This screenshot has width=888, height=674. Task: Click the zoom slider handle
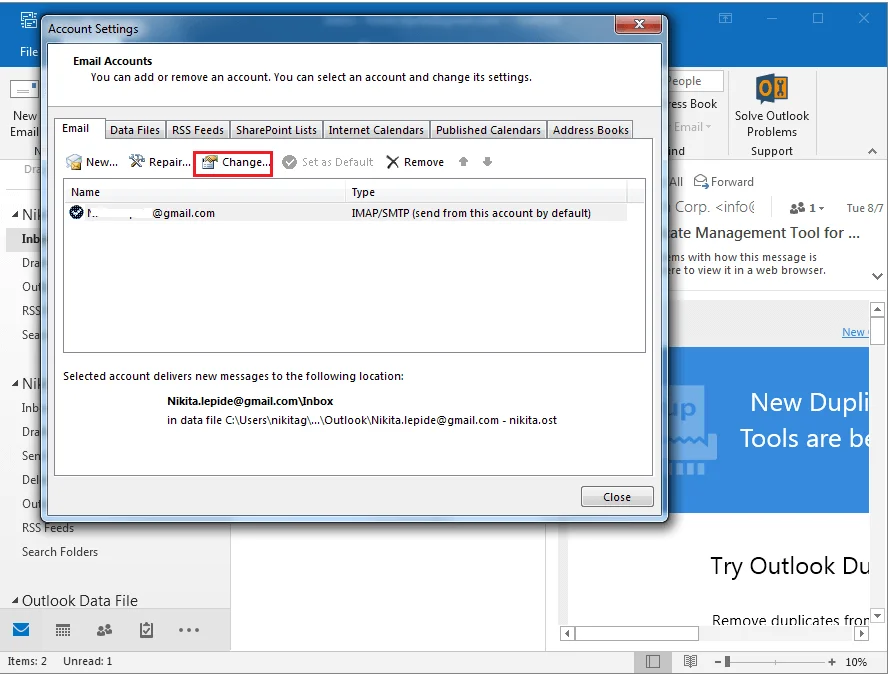[x=727, y=662]
